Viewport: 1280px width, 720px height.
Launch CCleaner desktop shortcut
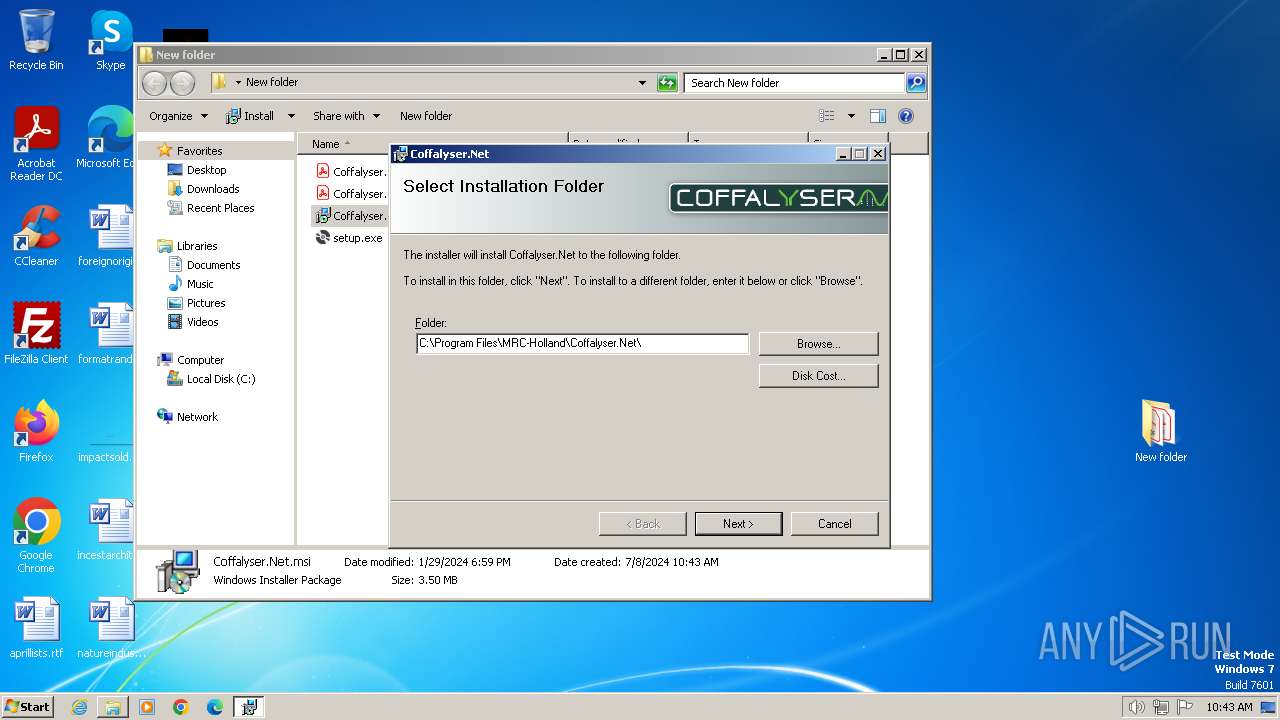coord(36,236)
